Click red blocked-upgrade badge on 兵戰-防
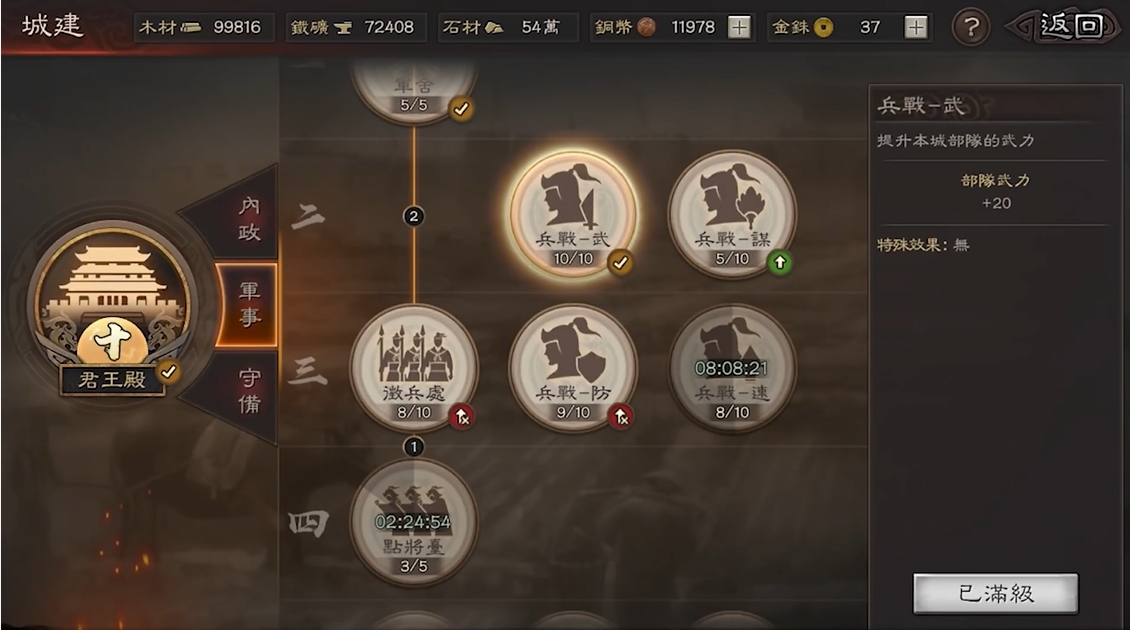Image resolution: width=1130 pixels, height=630 pixels. (620, 417)
